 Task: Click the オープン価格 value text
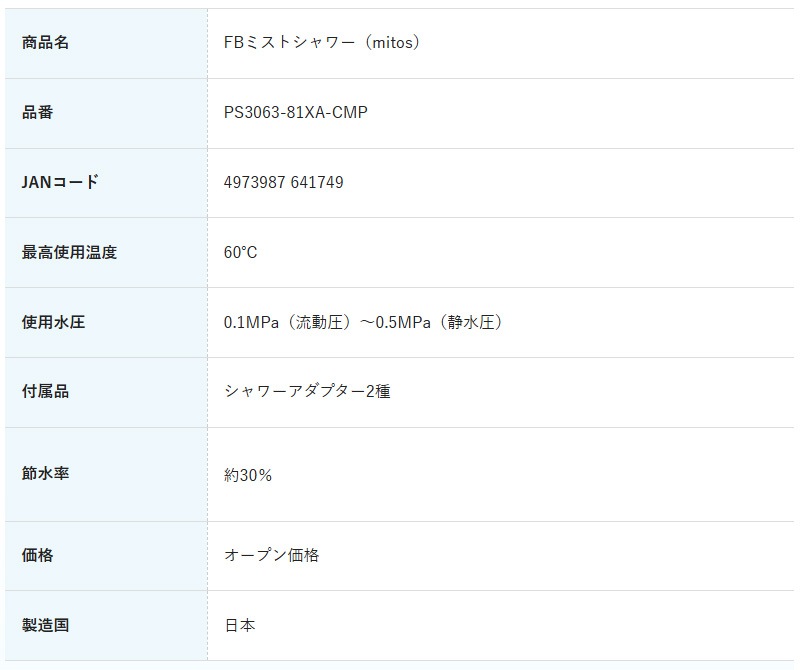(272, 555)
